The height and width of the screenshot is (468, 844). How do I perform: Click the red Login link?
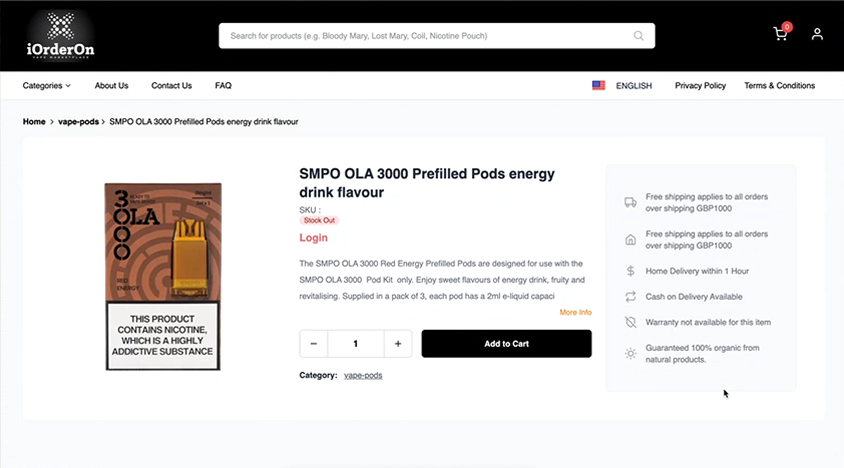(x=313, y=238)
